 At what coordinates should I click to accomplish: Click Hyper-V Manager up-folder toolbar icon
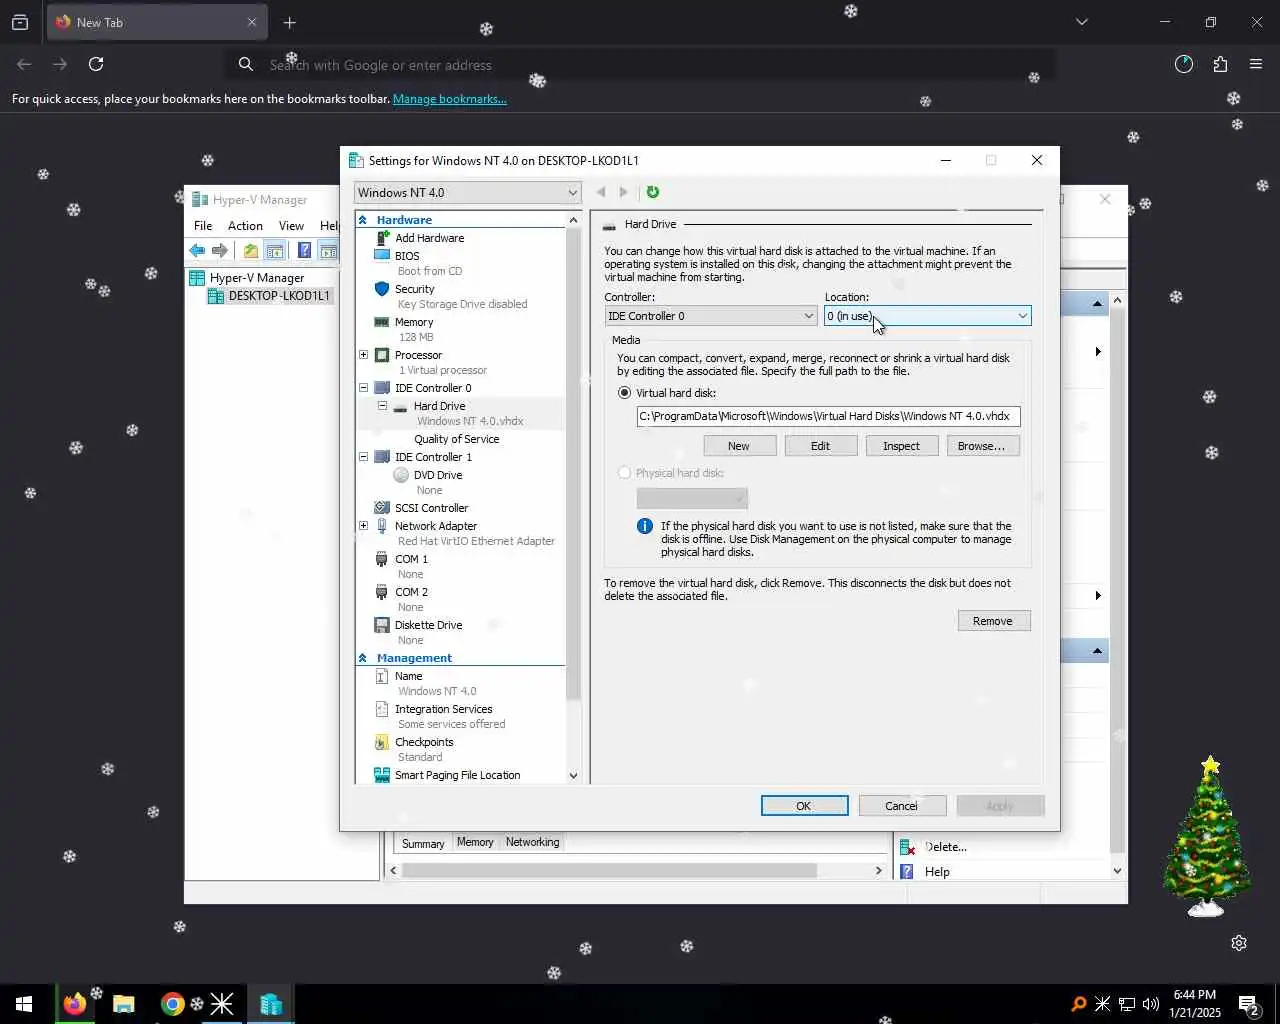pyautogui.click(x=251, y=250)
